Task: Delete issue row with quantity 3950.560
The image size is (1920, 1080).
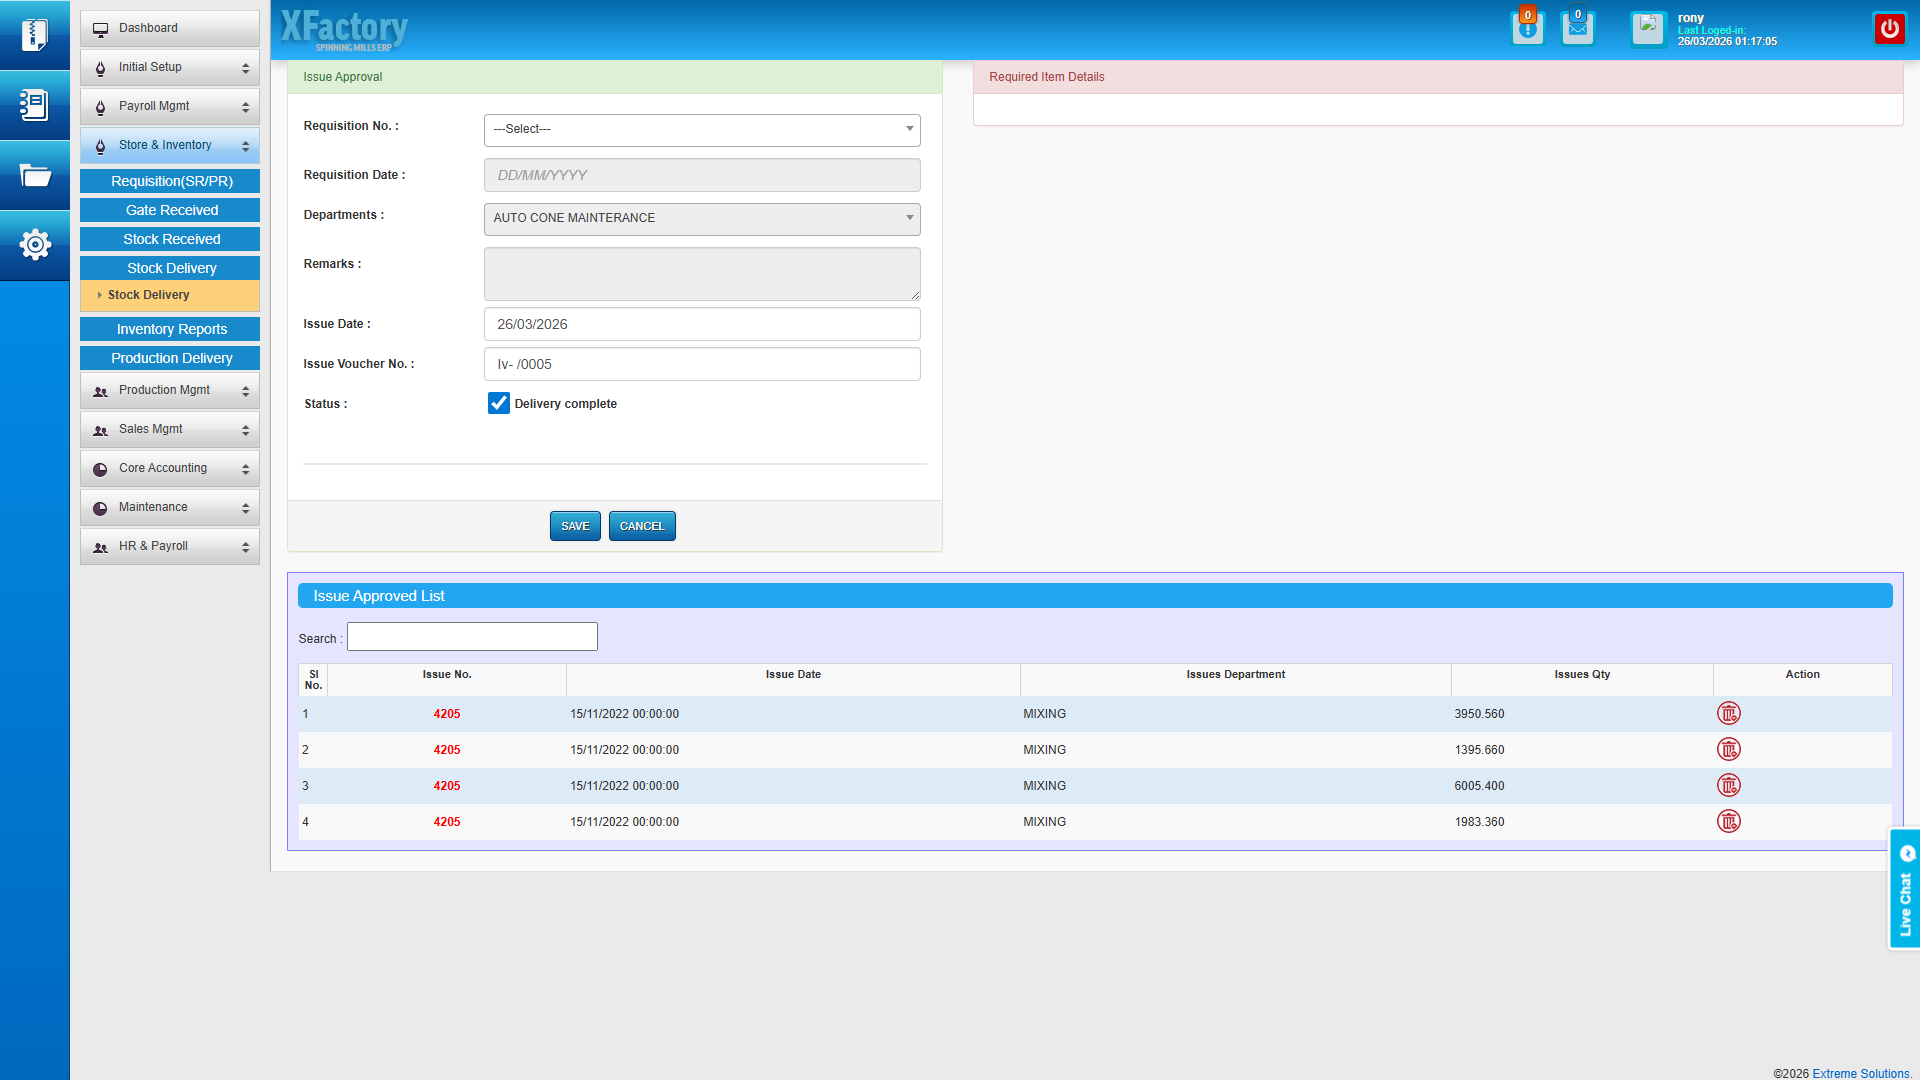Action: point(1729,714)
